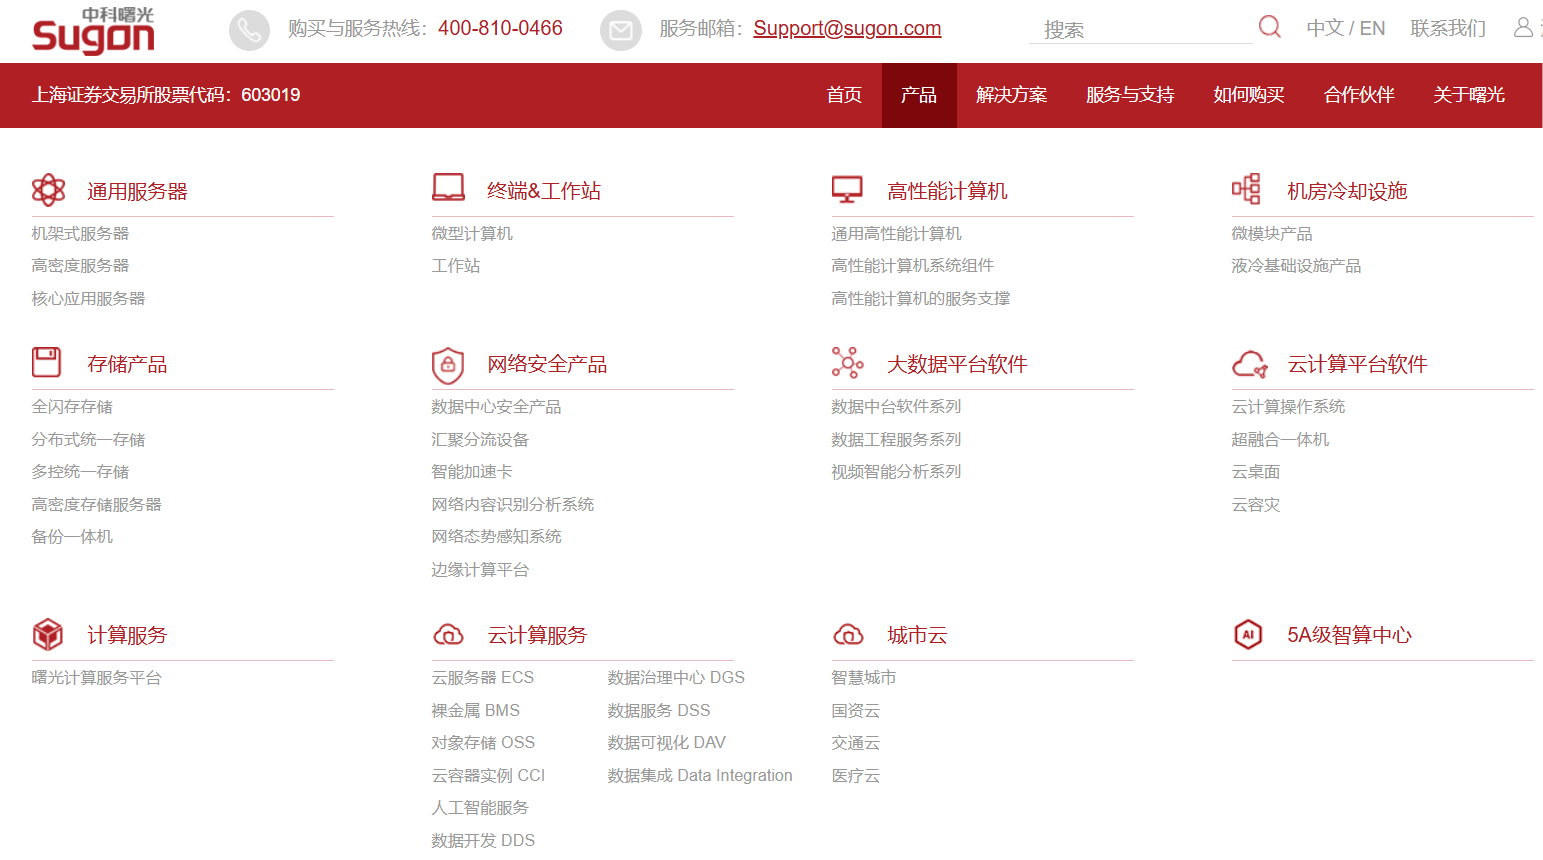The width and height of the screenshot is (1543, 860).
Task: Click the user account icon
Action: click(x=1523, y=28)
